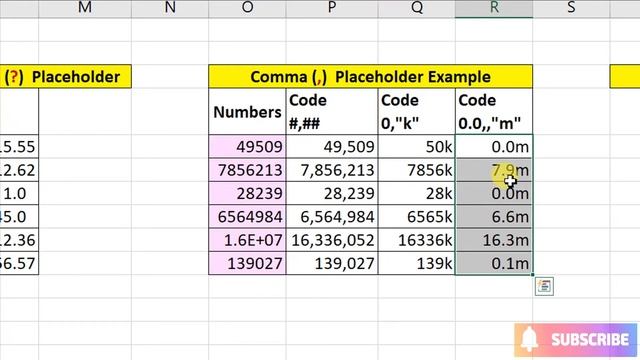Select cell containing 49509
Image resolution: width=640 pixels, height=360 pixels.
(247, 147)
